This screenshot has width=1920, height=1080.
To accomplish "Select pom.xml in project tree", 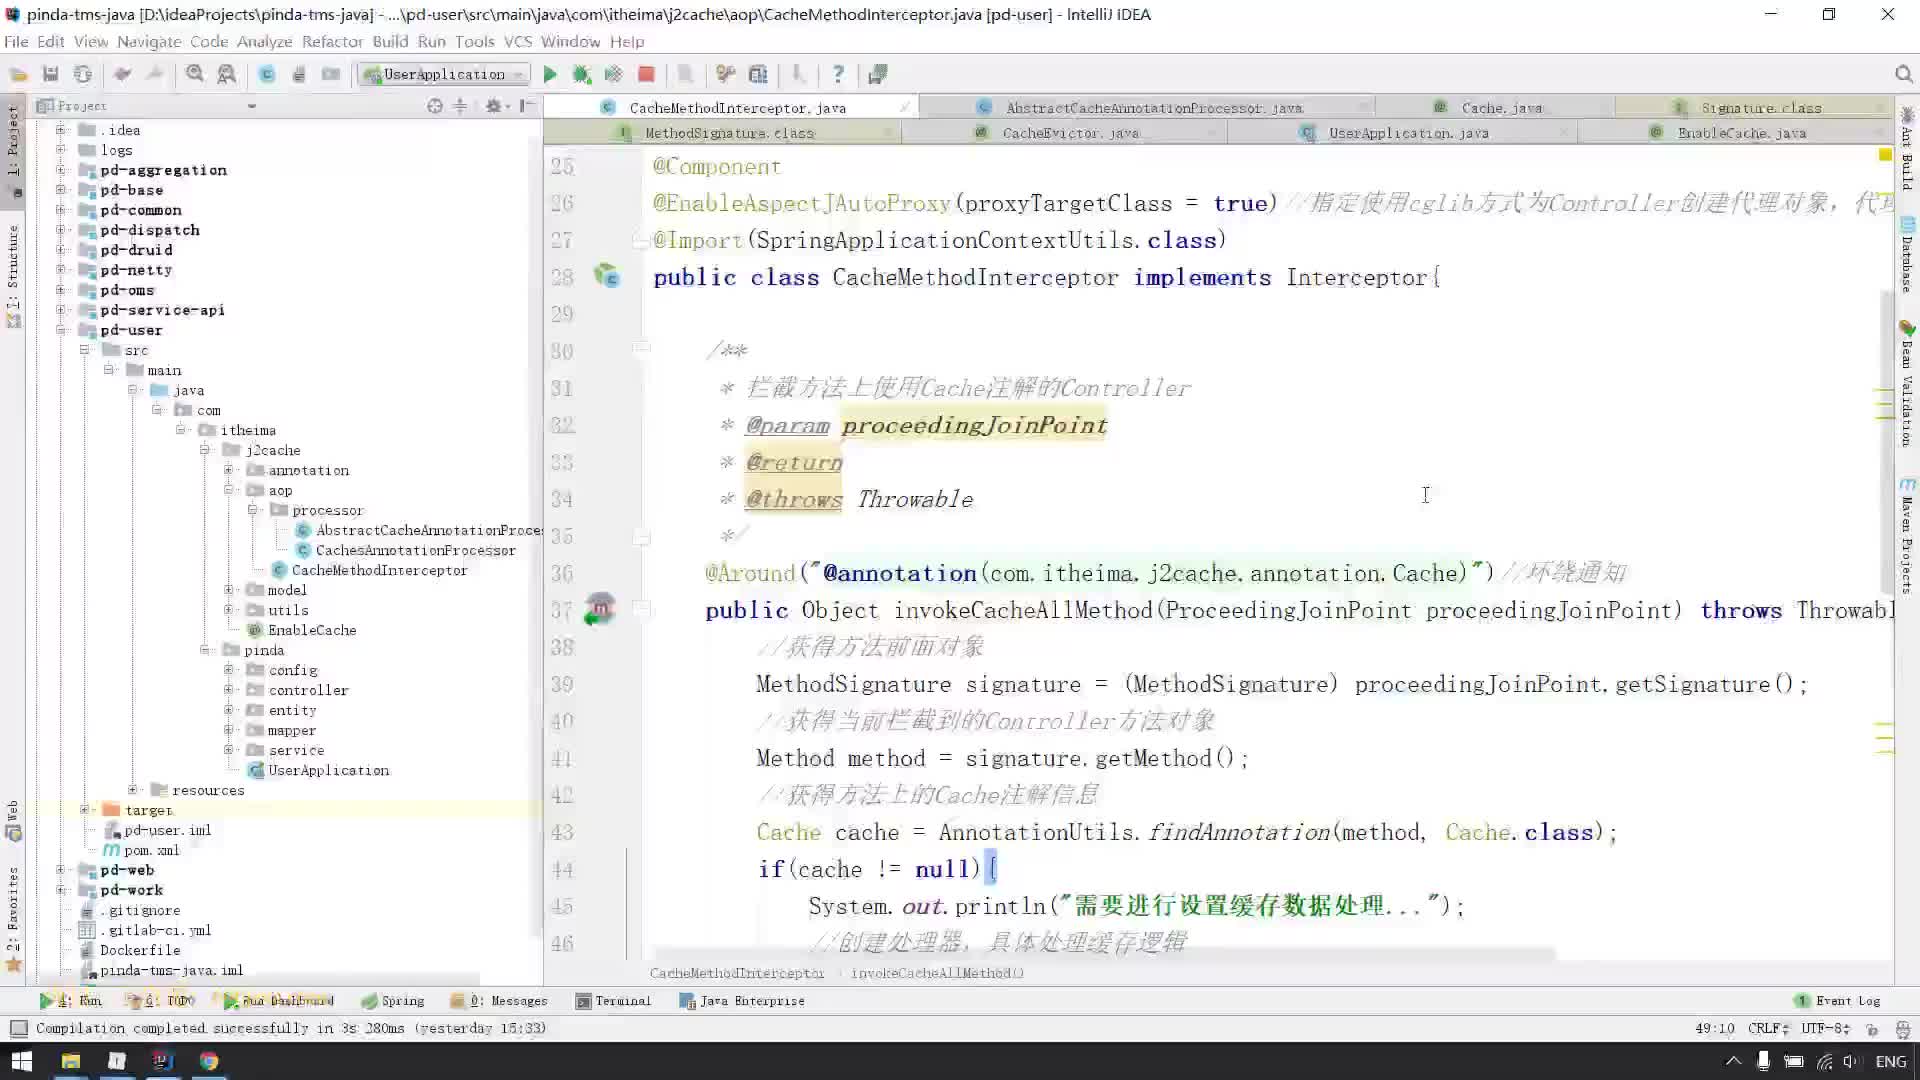I will coord(151,850).
